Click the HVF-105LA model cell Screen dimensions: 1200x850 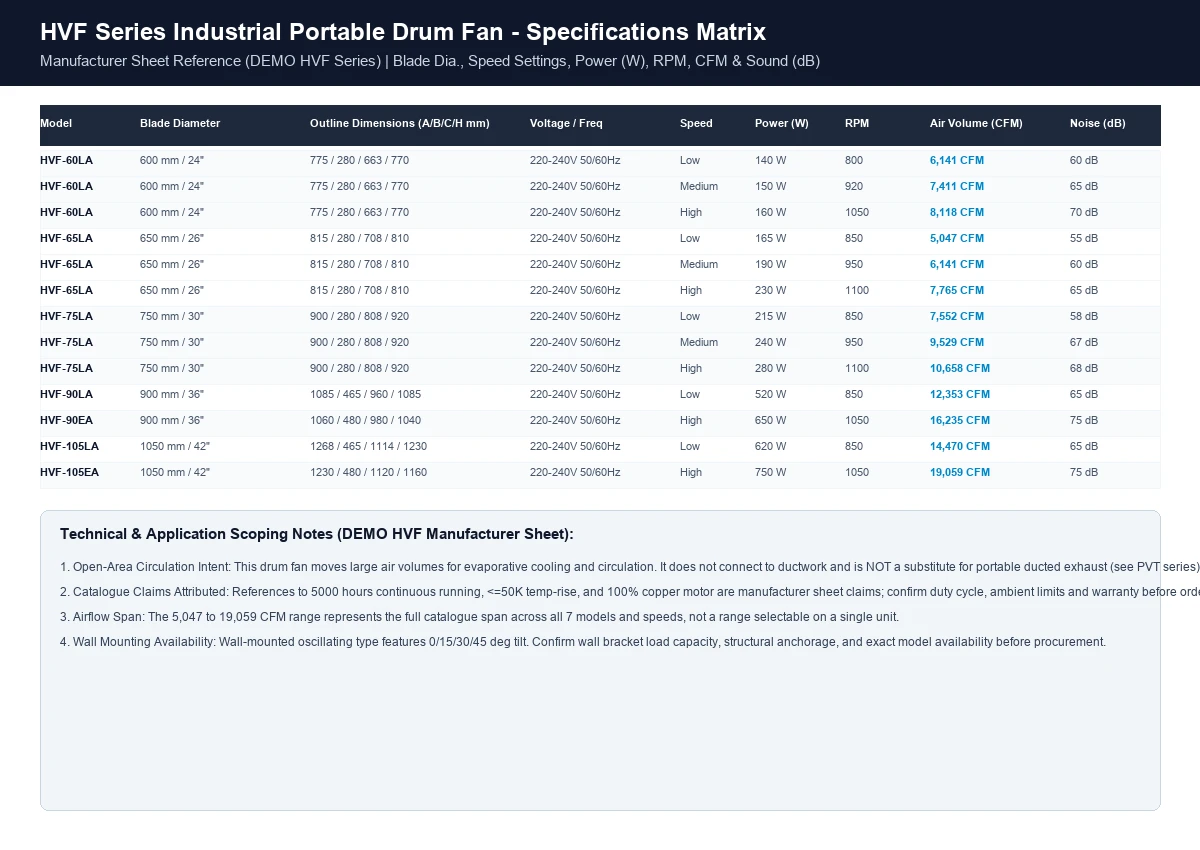[x=69, y=446]
